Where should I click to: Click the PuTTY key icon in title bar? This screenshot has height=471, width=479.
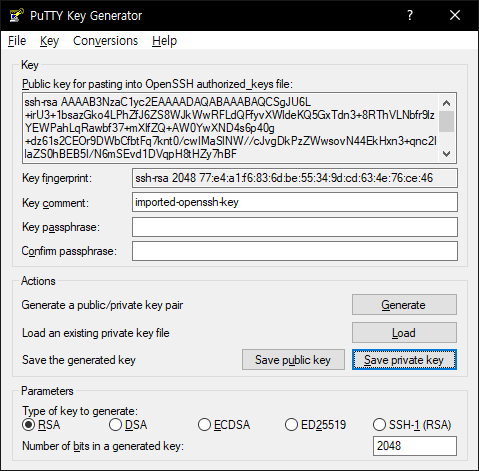point(16,15)
